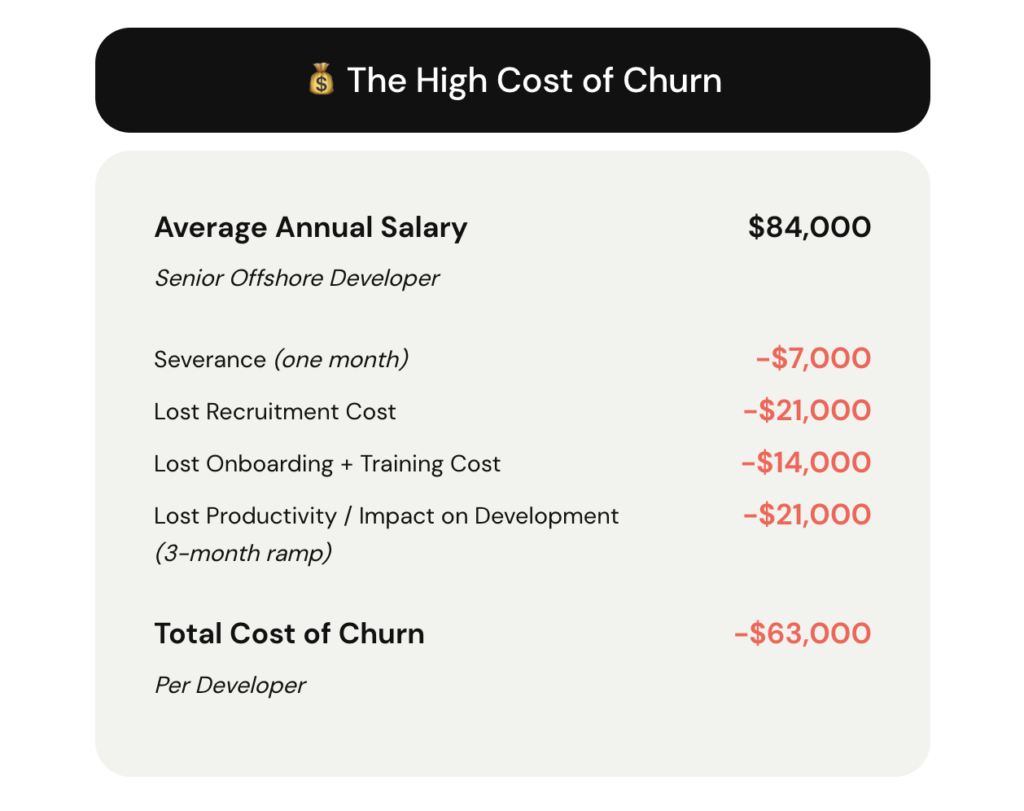Click the money bag emoji icon
Viewport: 1024px width, 811px height.
pos(321,80)
